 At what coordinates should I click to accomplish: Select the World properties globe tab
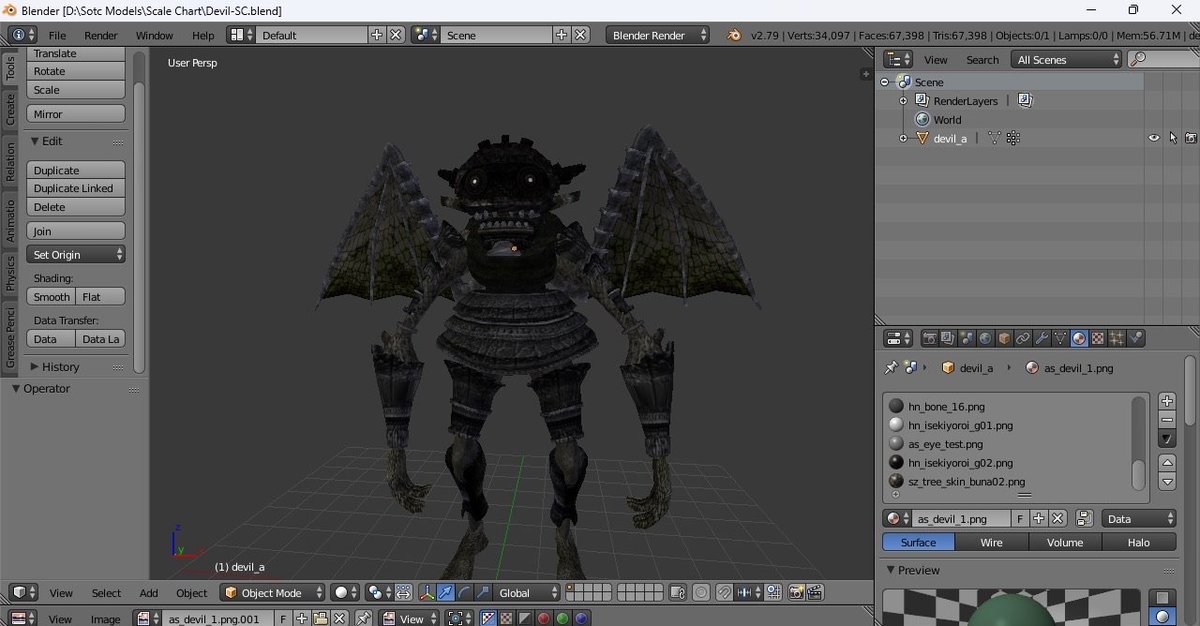pyautogui.click(x=985, y=338)
